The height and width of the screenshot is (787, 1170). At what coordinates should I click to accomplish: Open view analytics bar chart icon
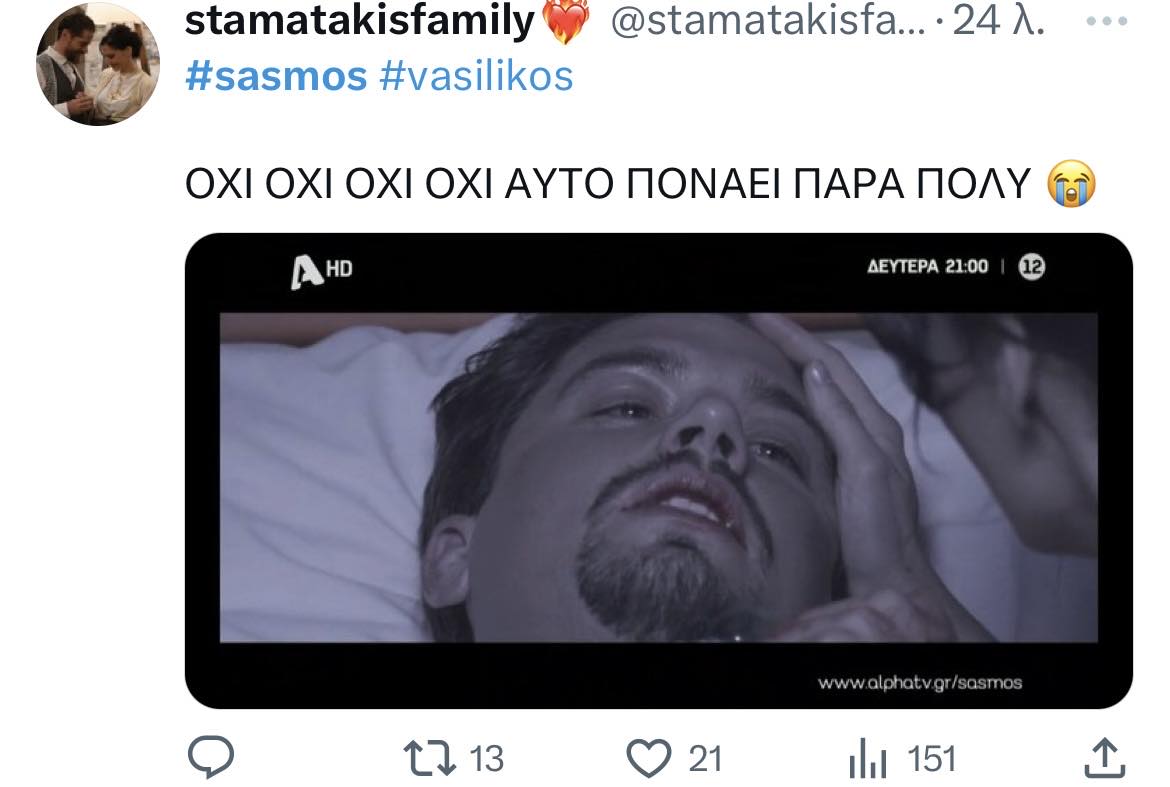(869, 760)
